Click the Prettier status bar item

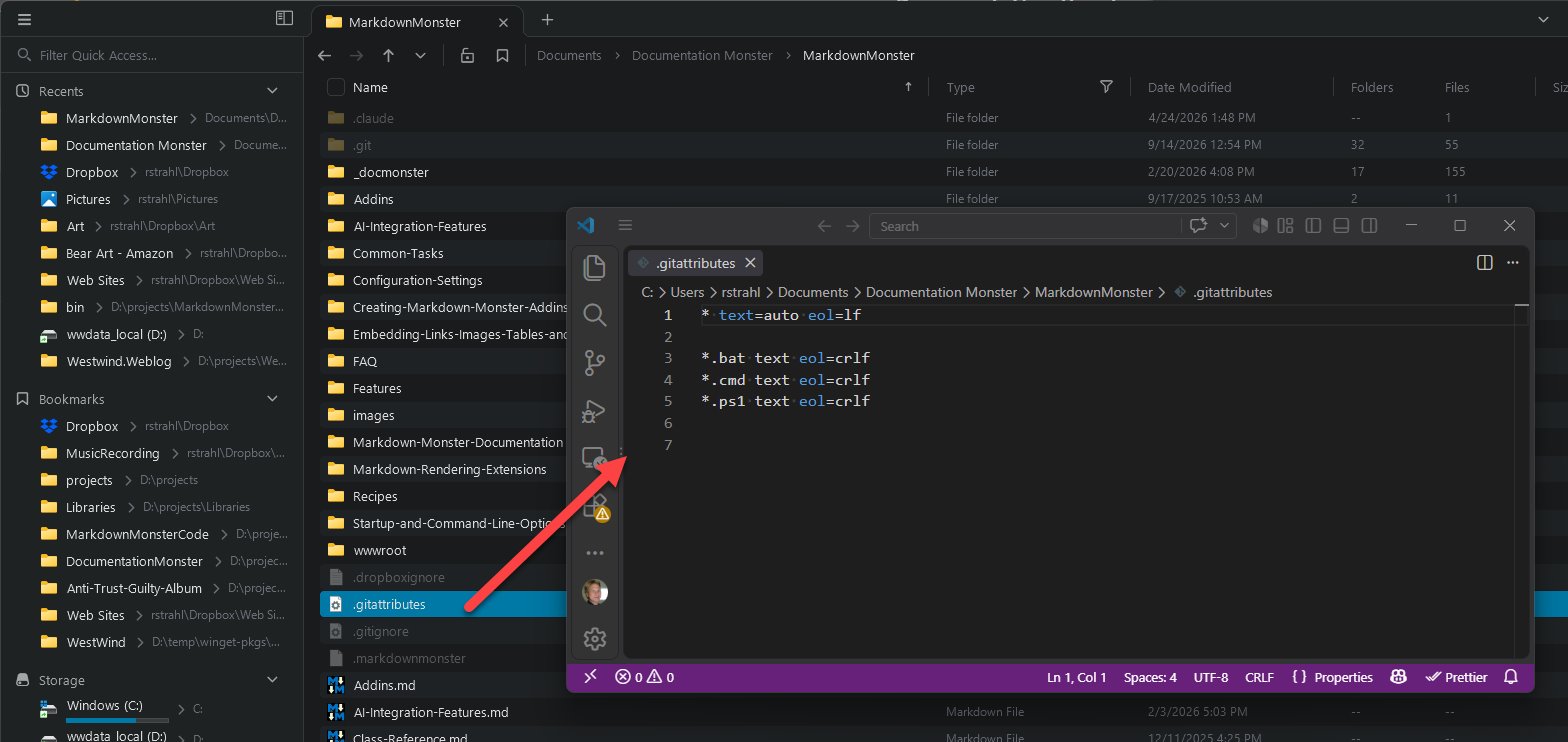pos(1456,677)
